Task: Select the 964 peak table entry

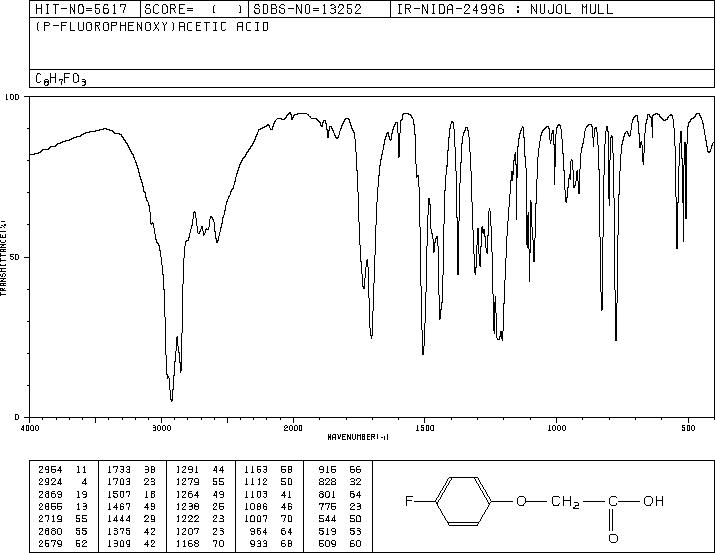Action: pos(272,532)
